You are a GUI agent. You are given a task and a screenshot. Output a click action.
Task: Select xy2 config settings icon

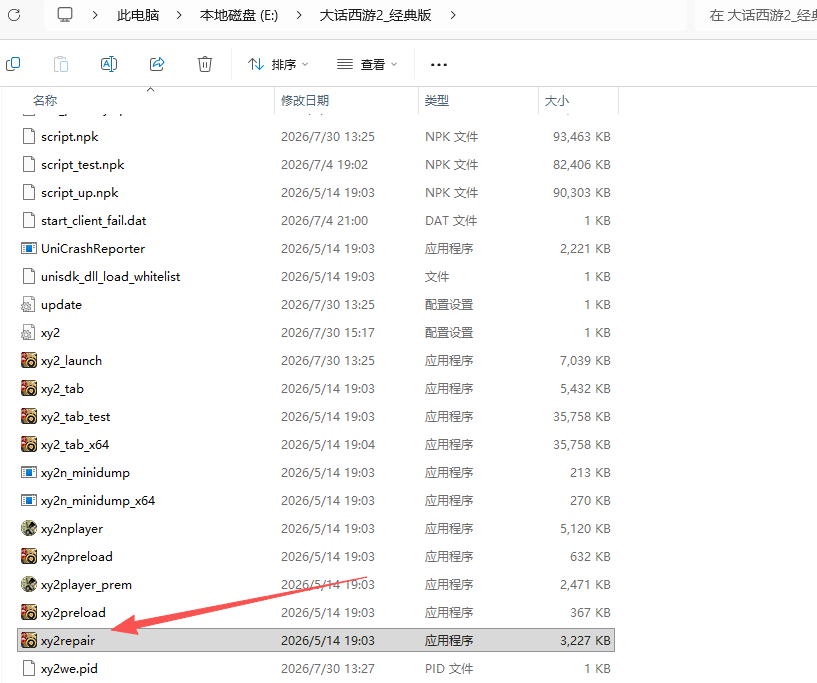tap(28, 332)
